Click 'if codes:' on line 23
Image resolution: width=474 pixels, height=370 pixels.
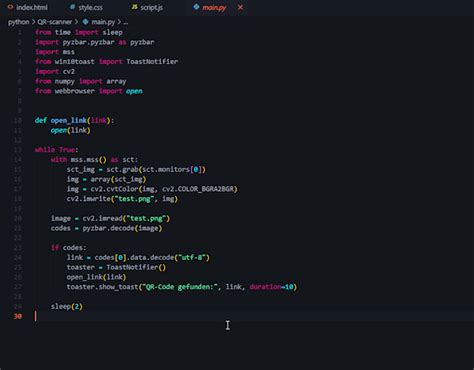[69, 248]
